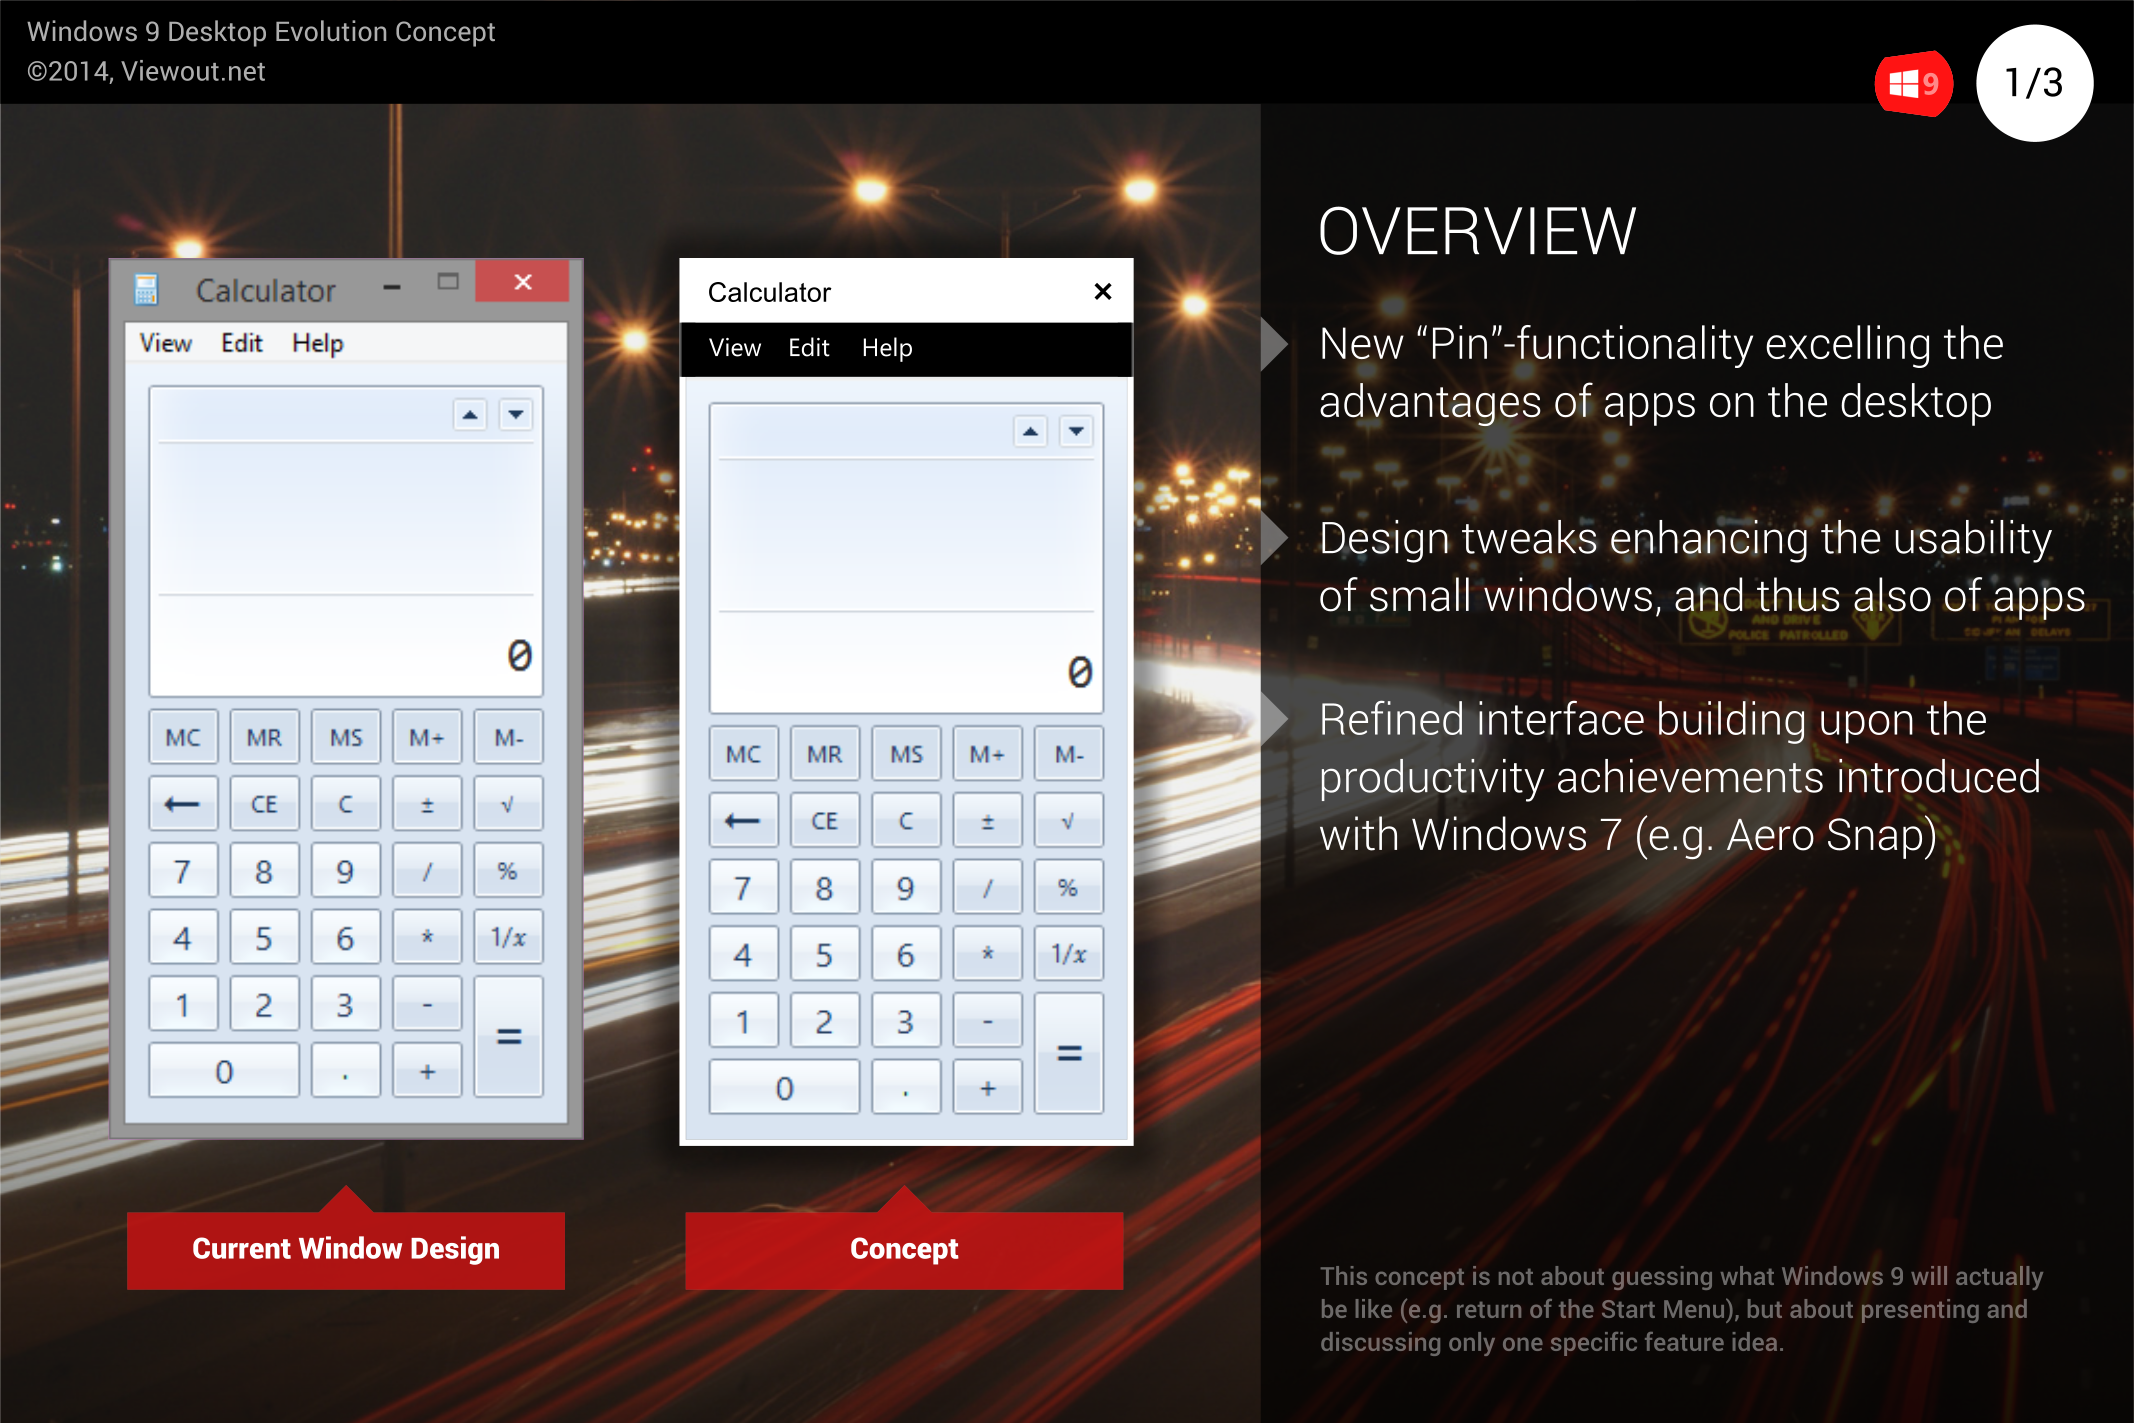
Task: Click the red Windows 9 logo badge
Action: click(x=1913, y=84)
